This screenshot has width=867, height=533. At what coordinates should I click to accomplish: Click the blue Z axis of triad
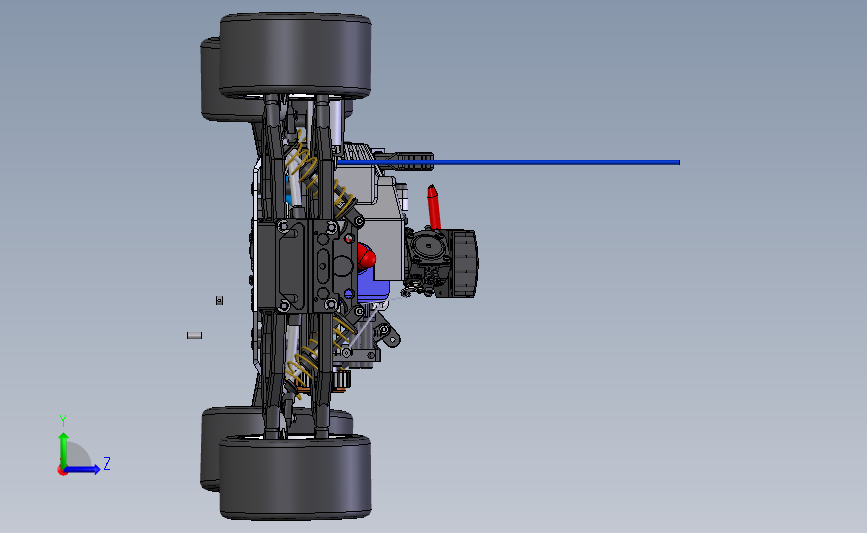tap(83, 469)
